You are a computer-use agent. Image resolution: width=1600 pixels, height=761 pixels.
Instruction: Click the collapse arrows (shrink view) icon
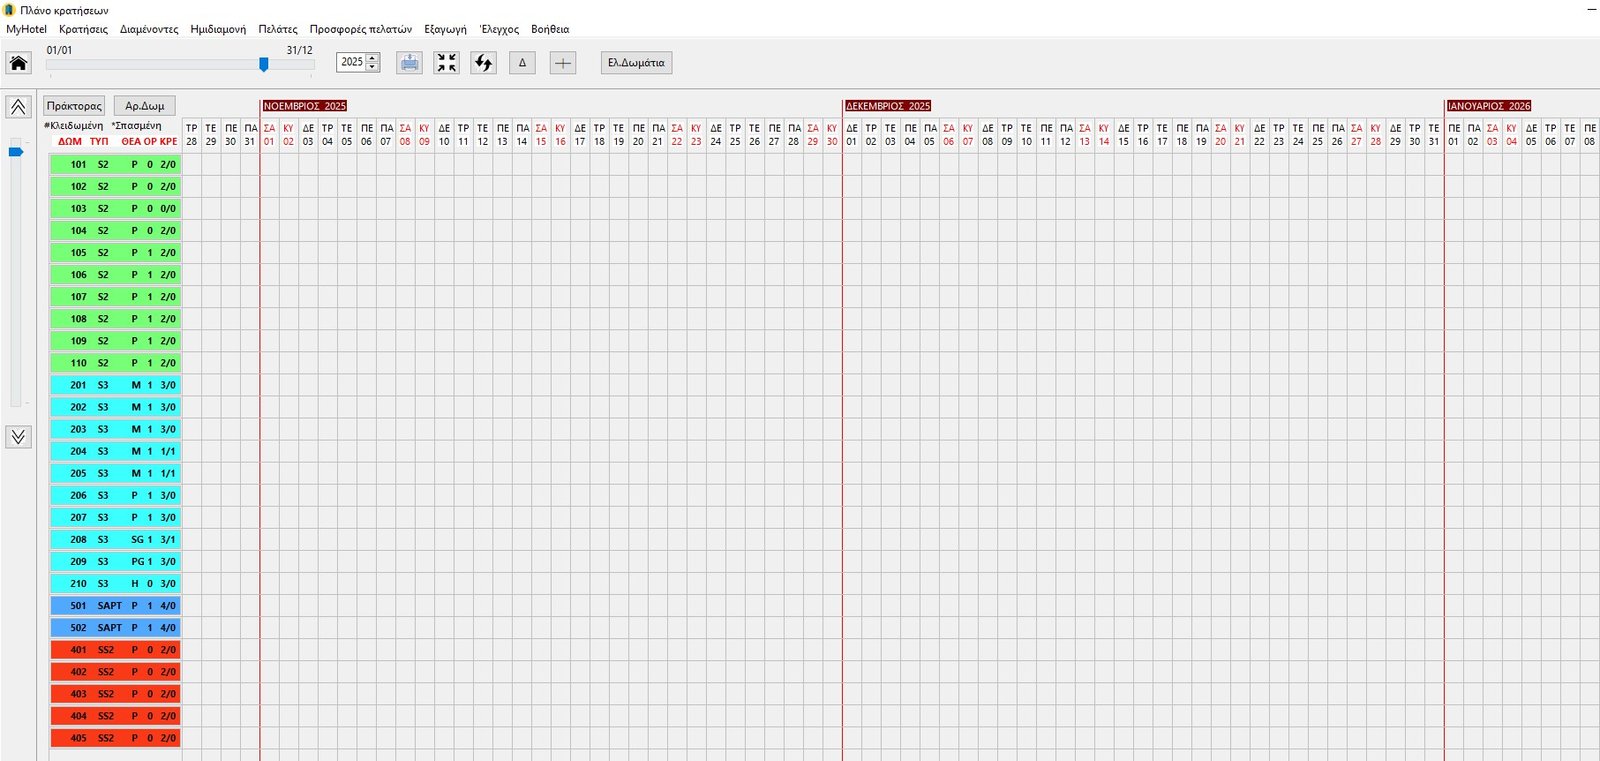446,63
